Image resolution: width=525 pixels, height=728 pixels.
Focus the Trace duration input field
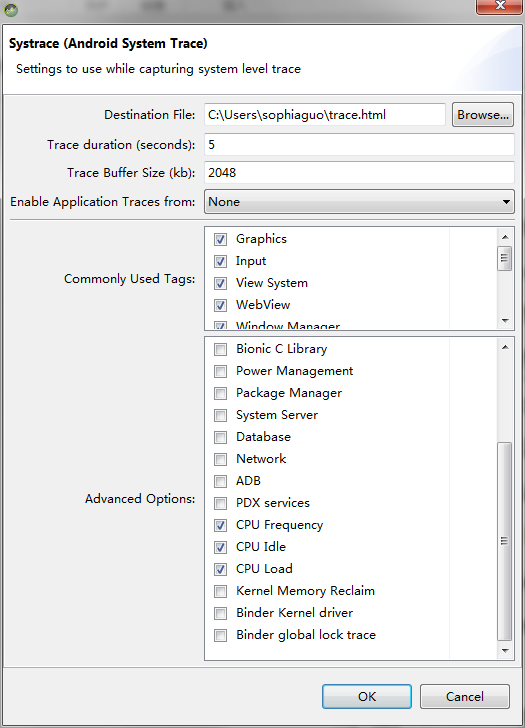(x=359, y=145)
